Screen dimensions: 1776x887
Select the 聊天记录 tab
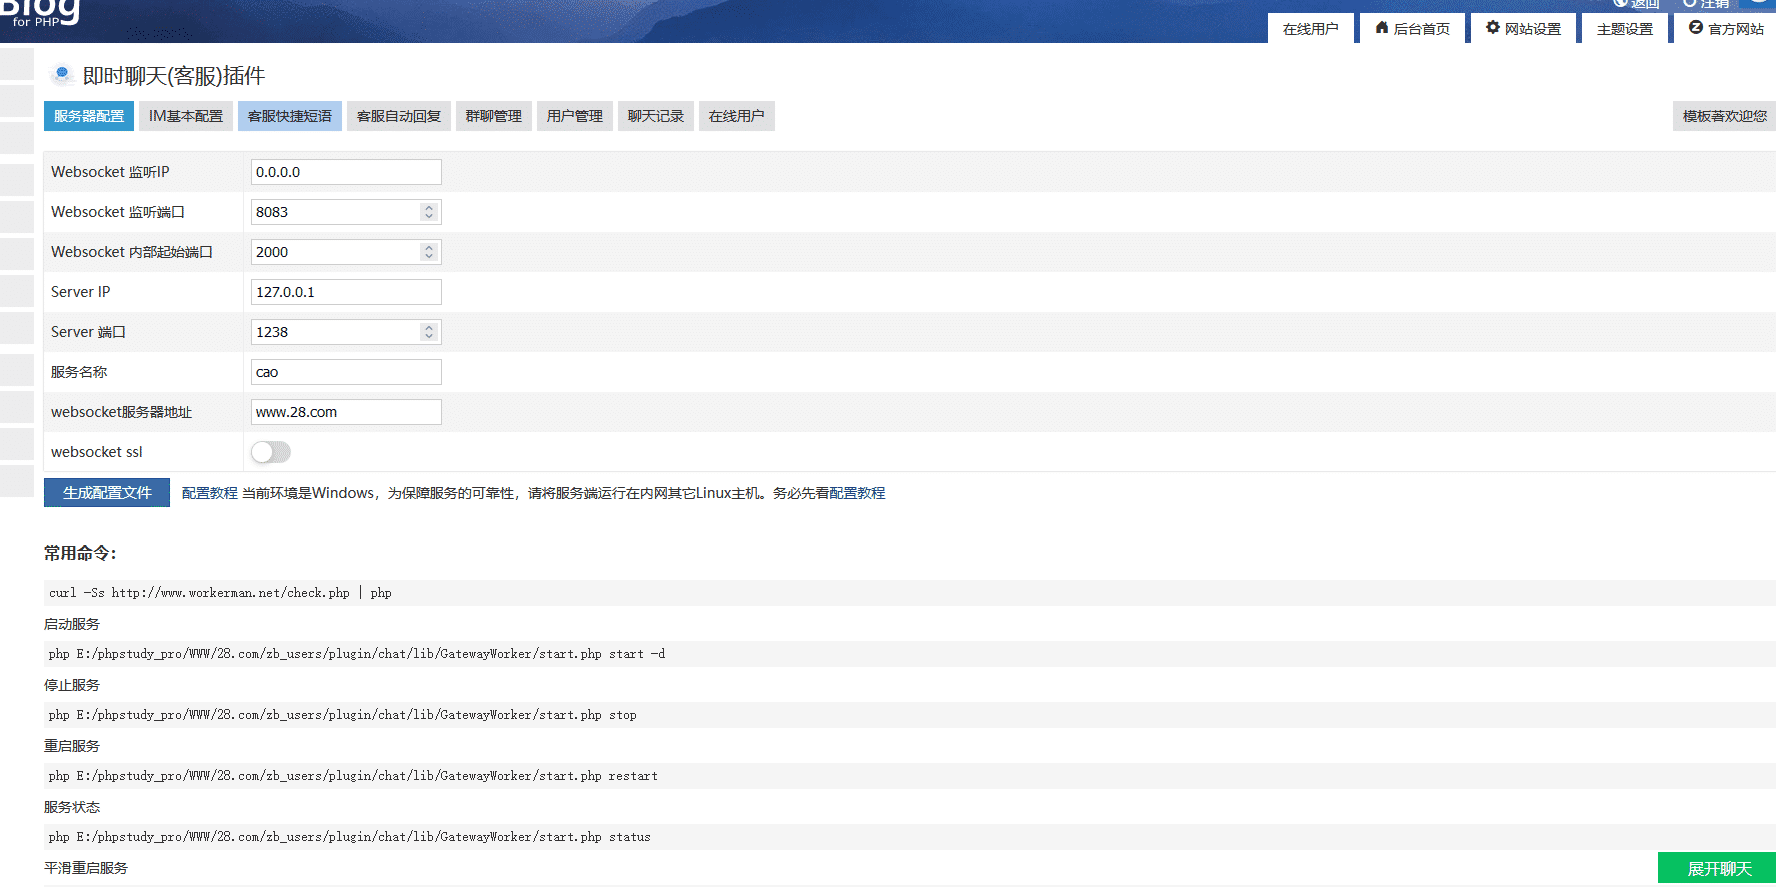(x=655, y=116)
